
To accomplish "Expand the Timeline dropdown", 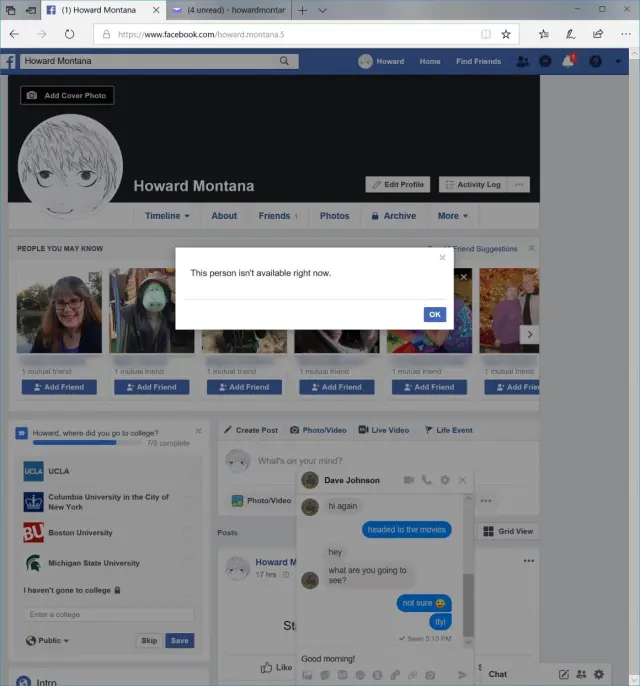I will pos(167,216).
